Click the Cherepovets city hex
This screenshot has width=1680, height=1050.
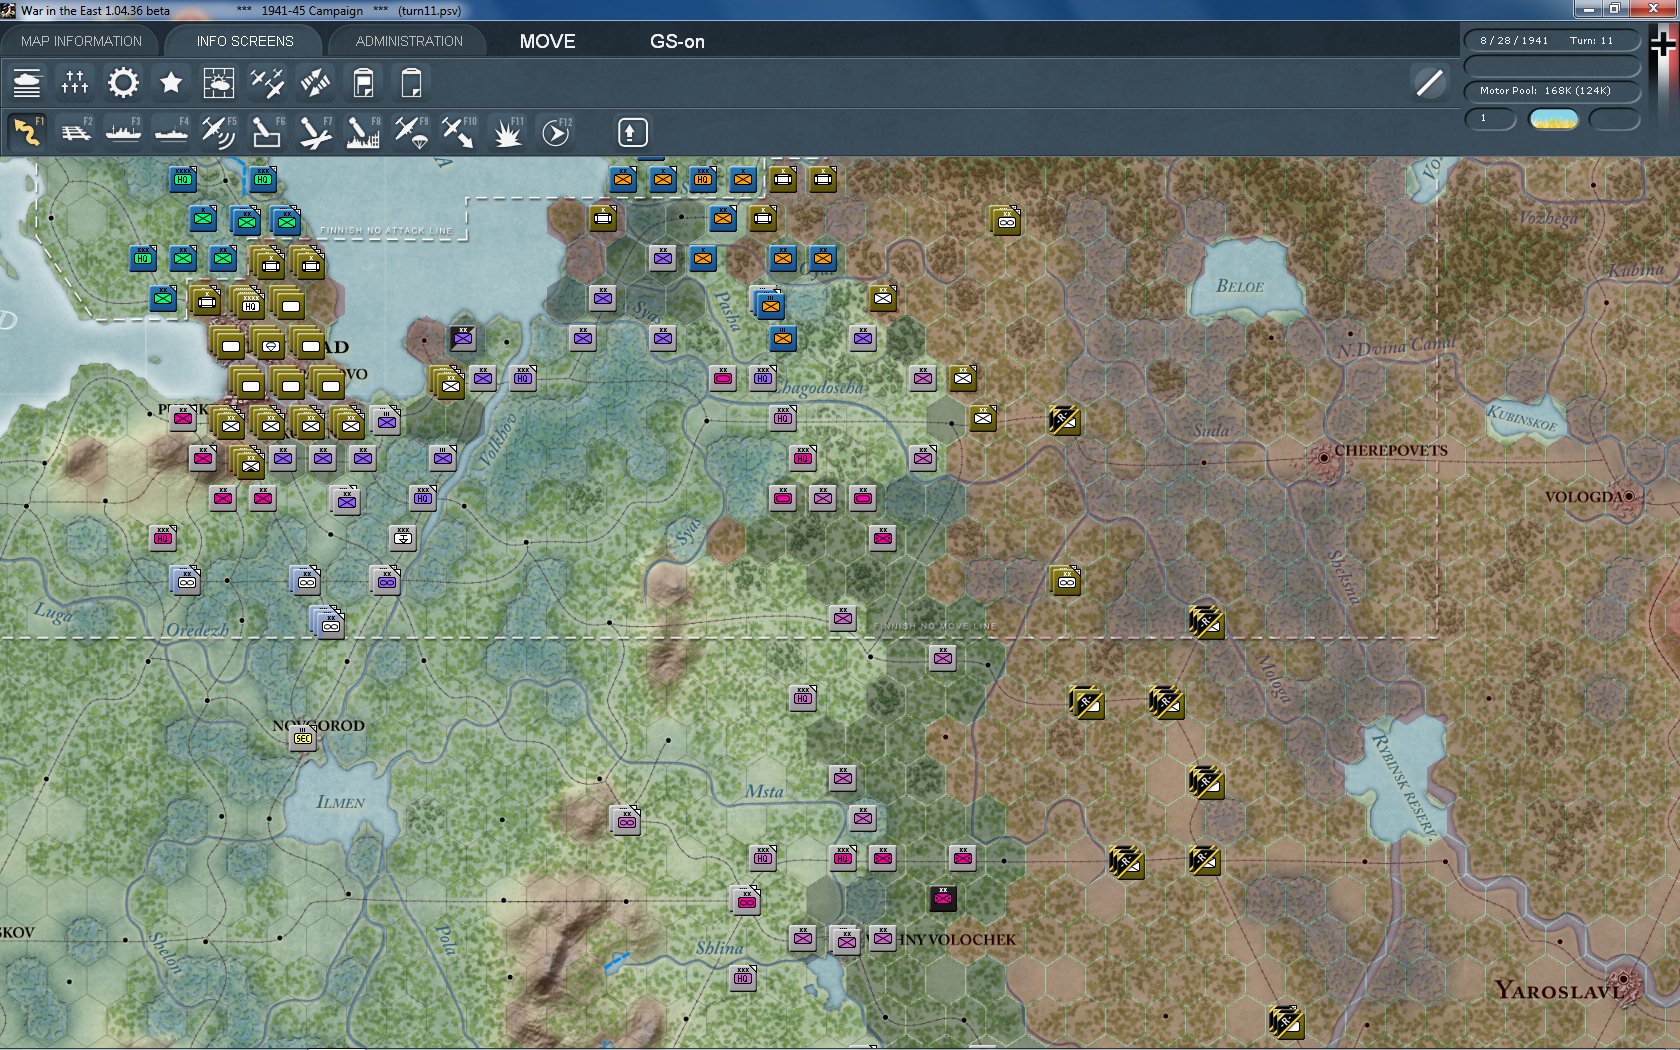click(x=1324, y=458)
